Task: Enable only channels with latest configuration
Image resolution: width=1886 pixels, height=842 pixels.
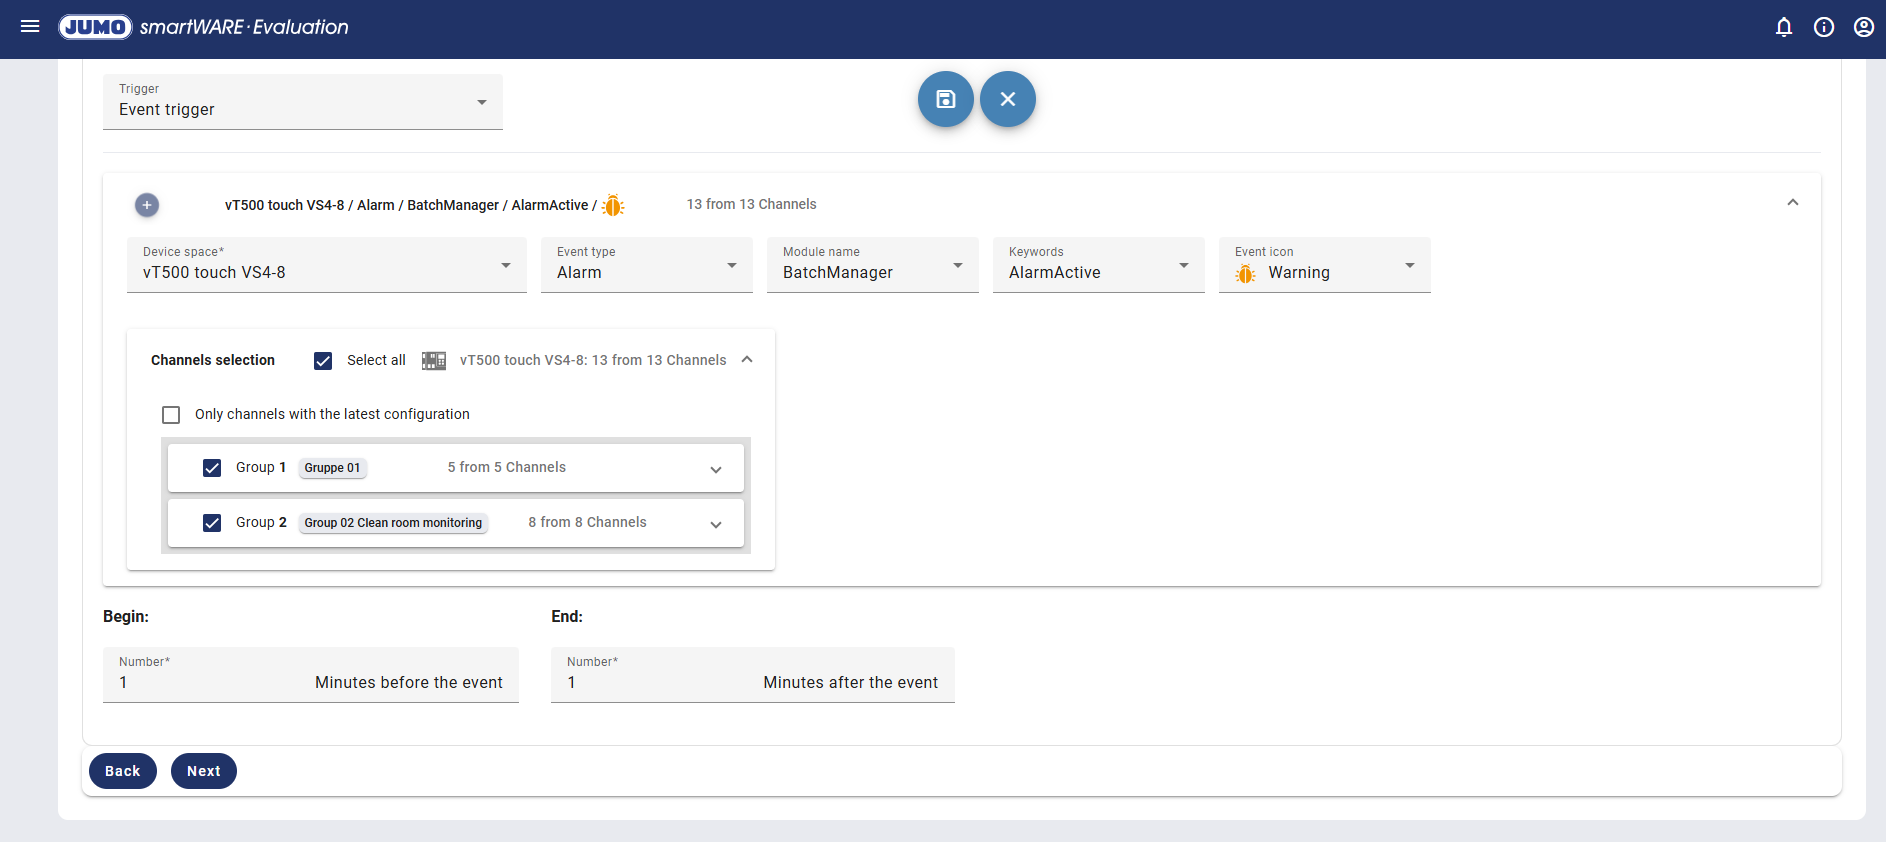Action: 171,415
